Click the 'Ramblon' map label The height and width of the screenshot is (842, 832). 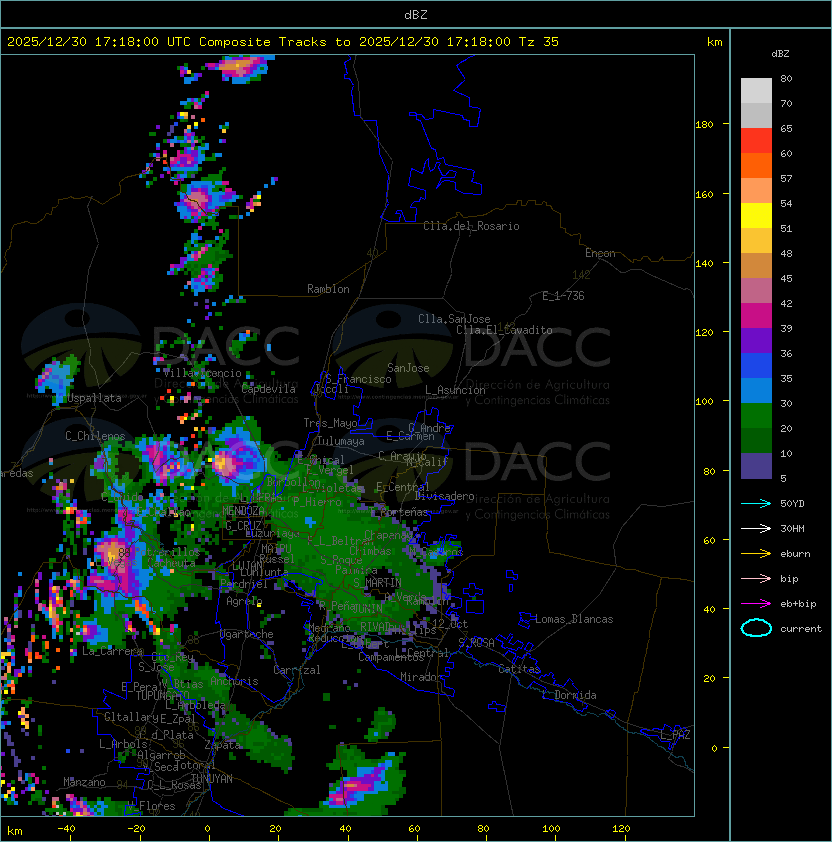[x=328, y=289]
